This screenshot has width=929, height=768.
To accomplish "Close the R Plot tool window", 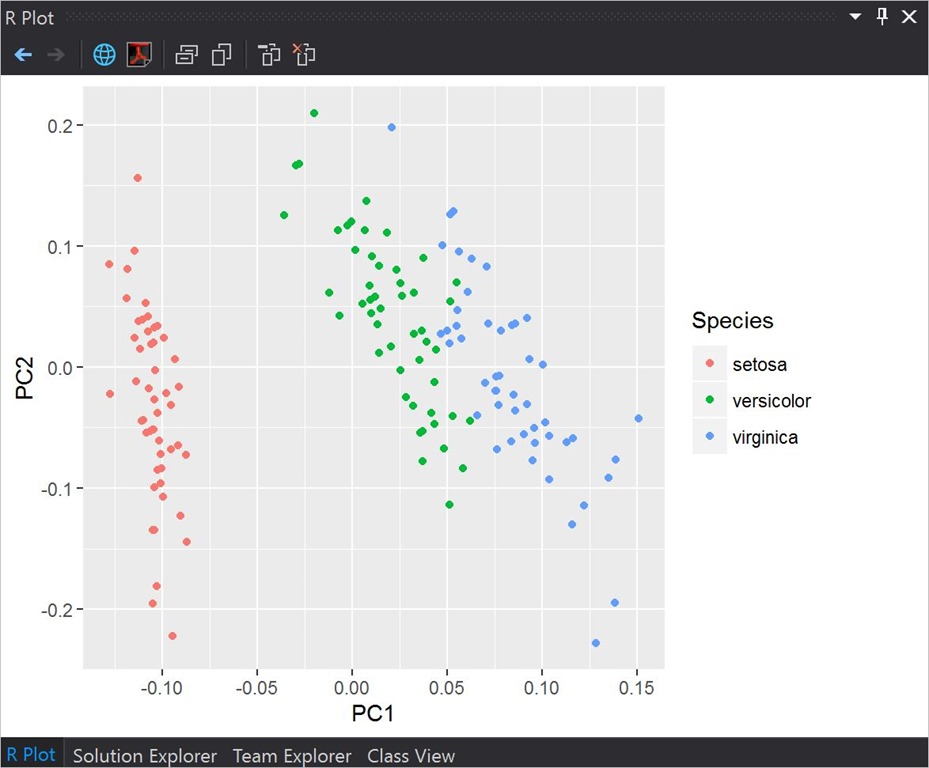I will point(909,17).
